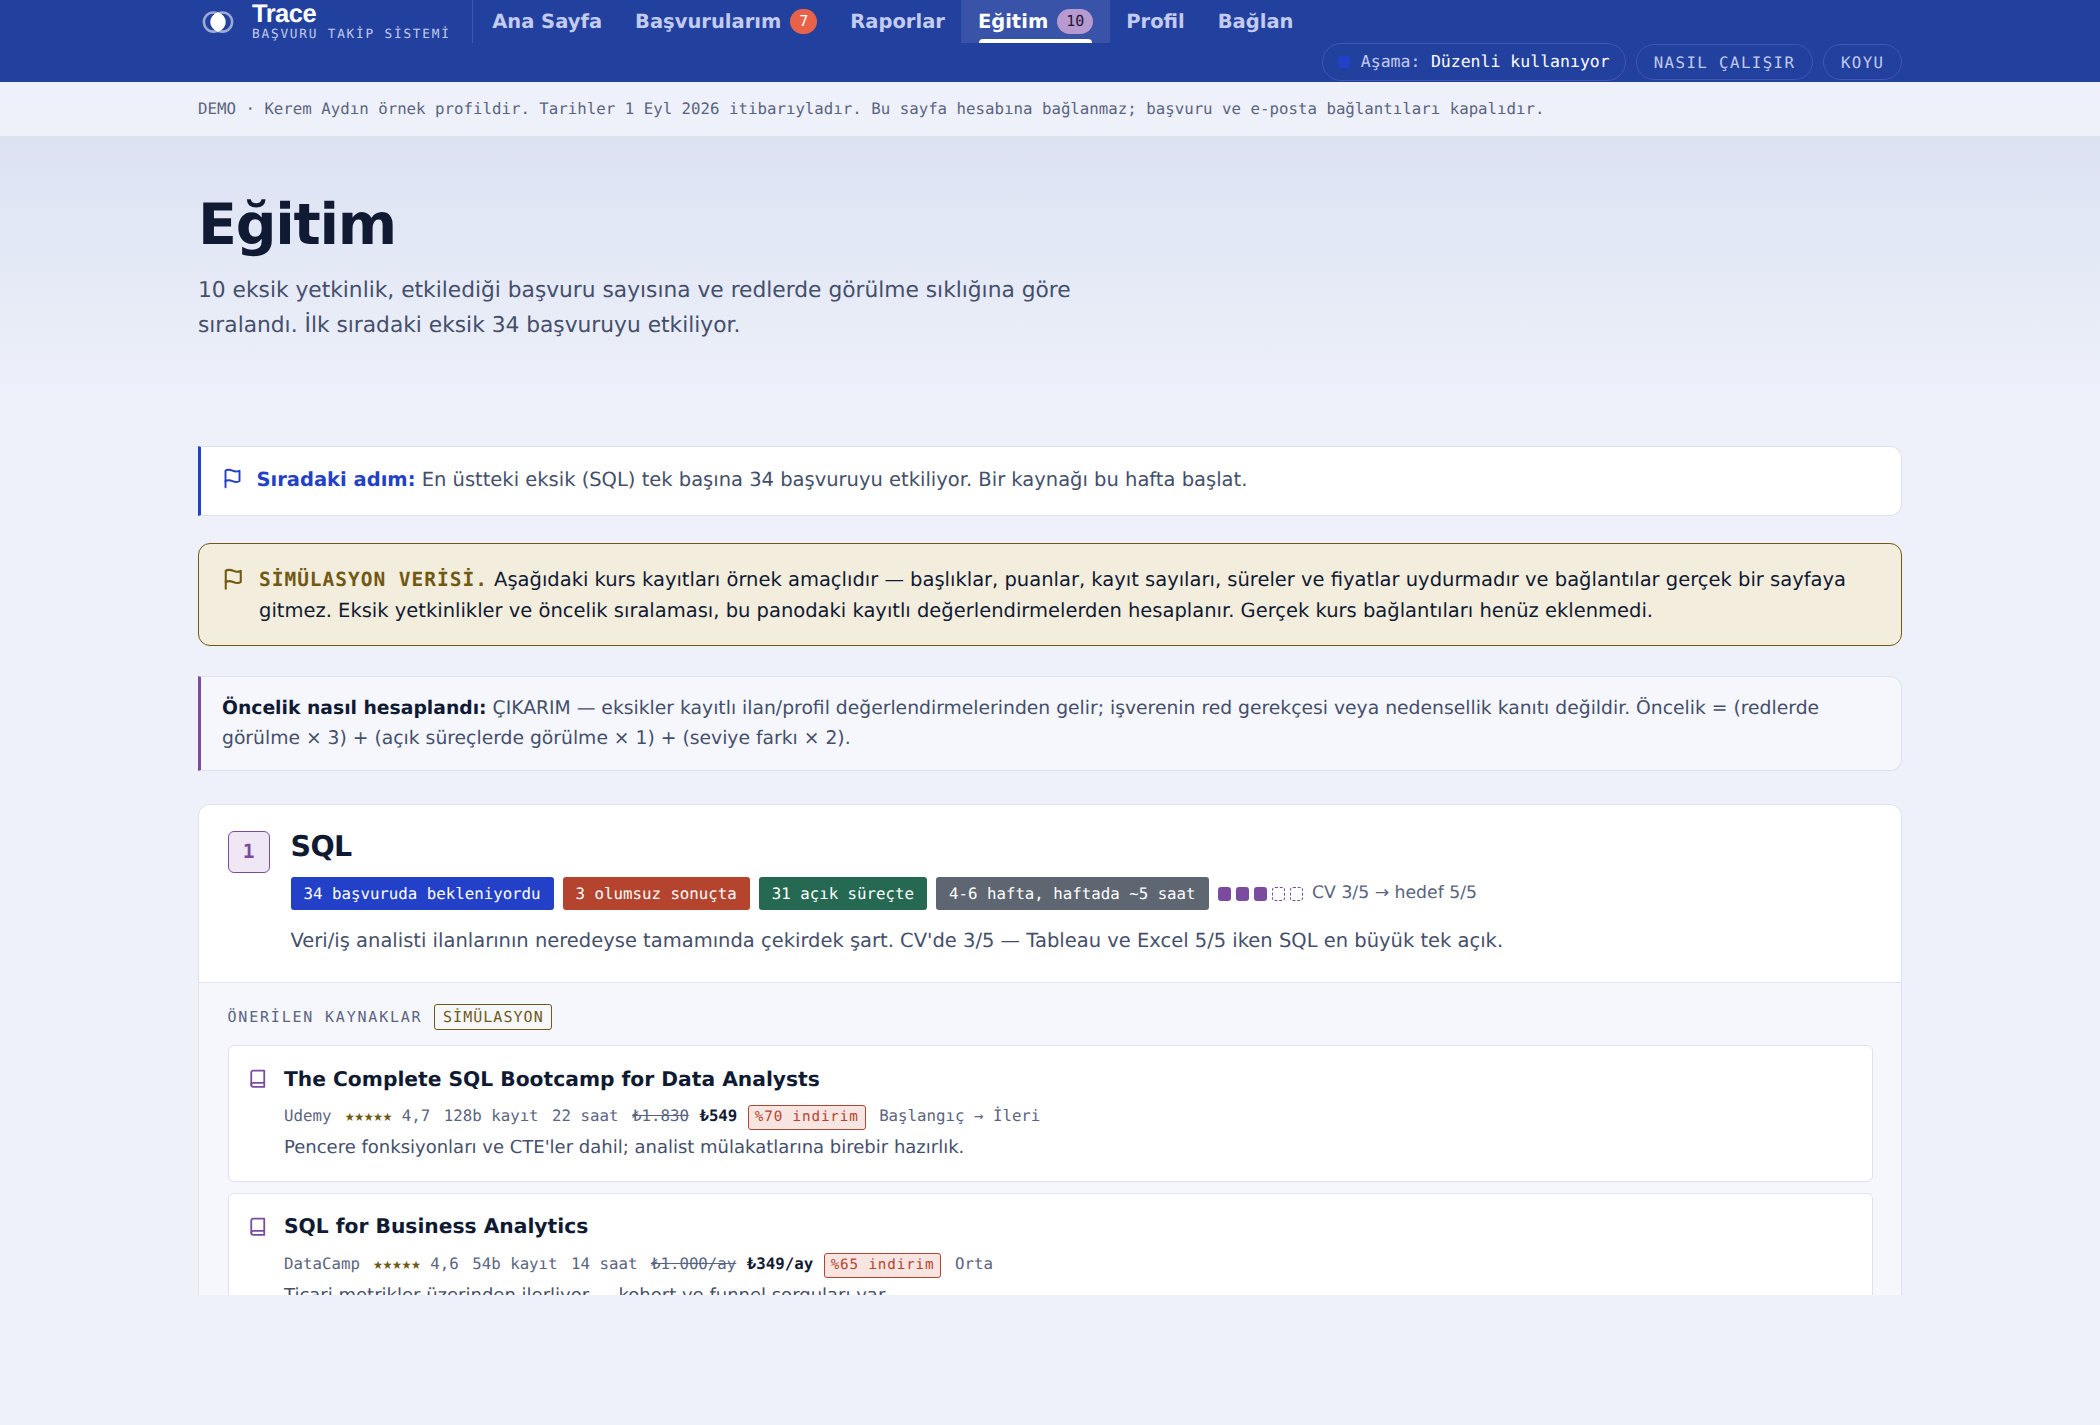Screen dimensions: 2100x1425
Task: Click the '4-6 hafta, haftada ~5 saat' tag
Action: [1072, 893]
